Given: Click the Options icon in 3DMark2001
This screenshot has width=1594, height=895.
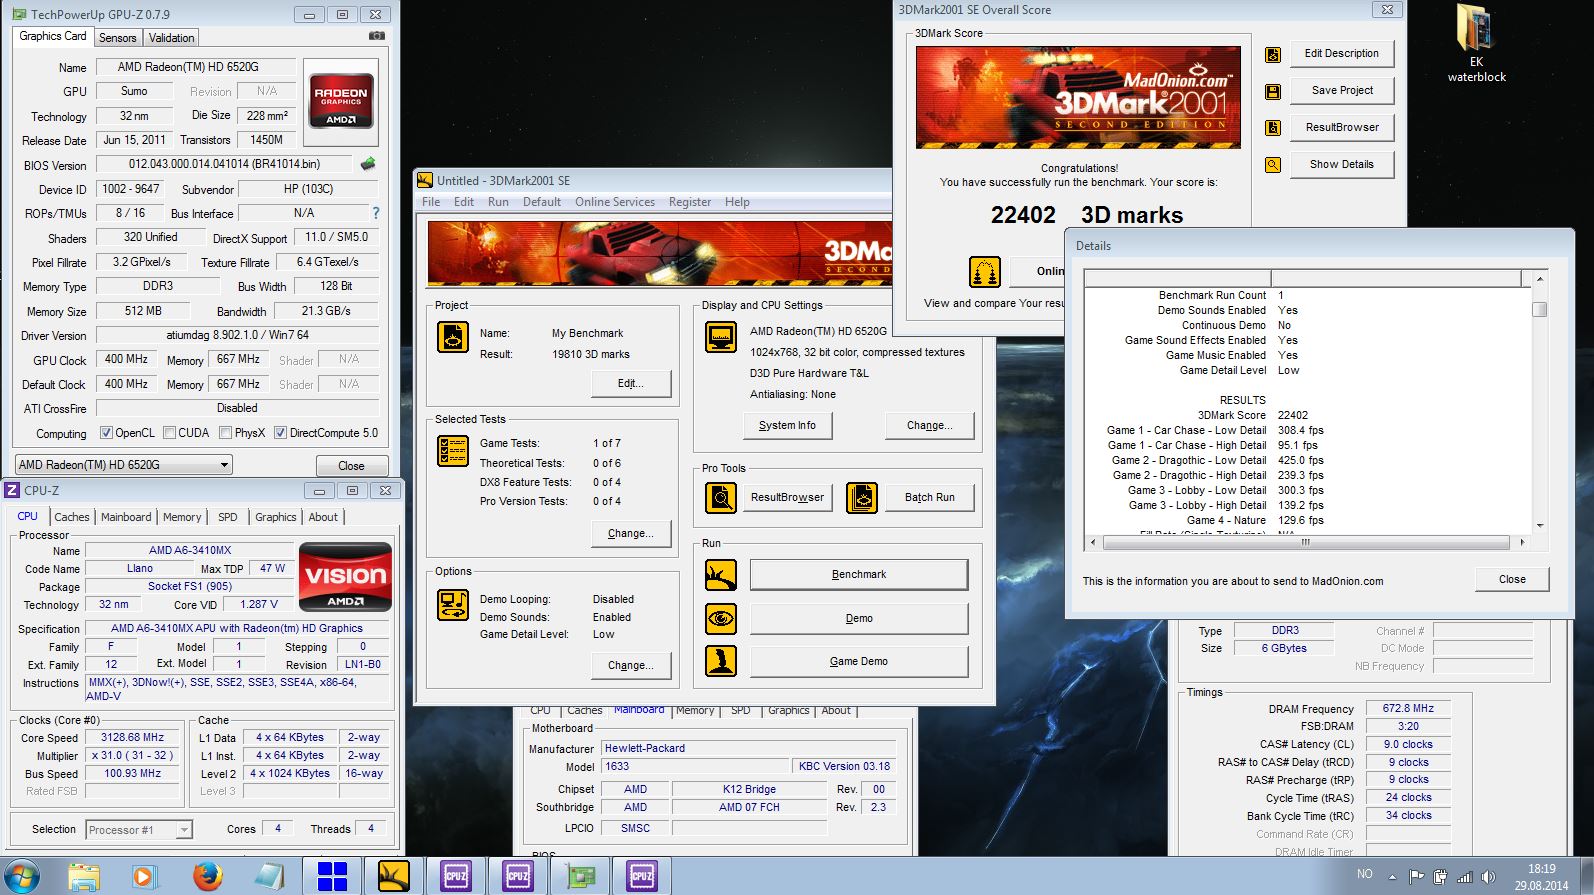Looking at the screenshot, I should pyautogui.click(x=453, y=606).
